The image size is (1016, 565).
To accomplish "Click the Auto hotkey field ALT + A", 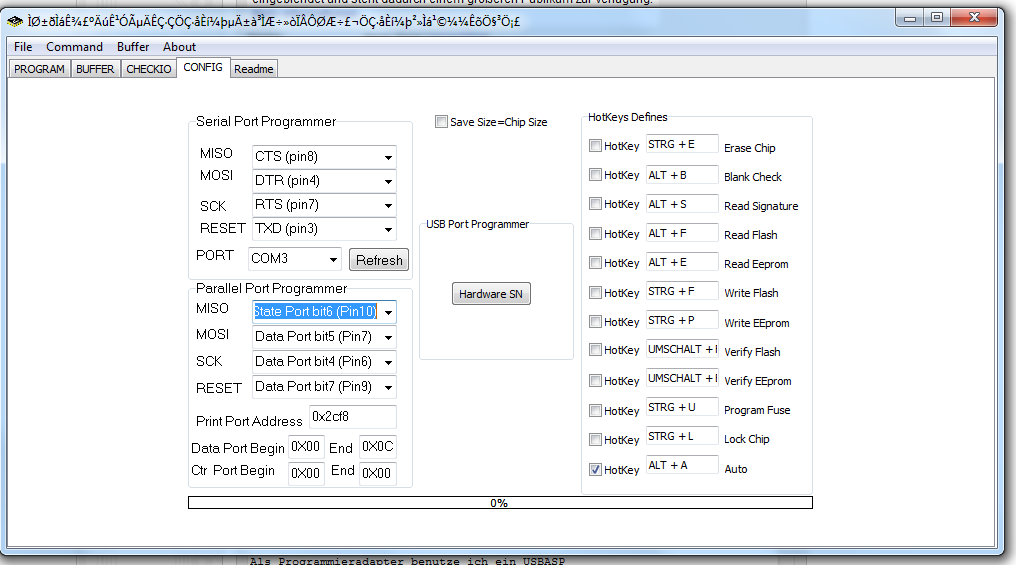I will [682, 465].
